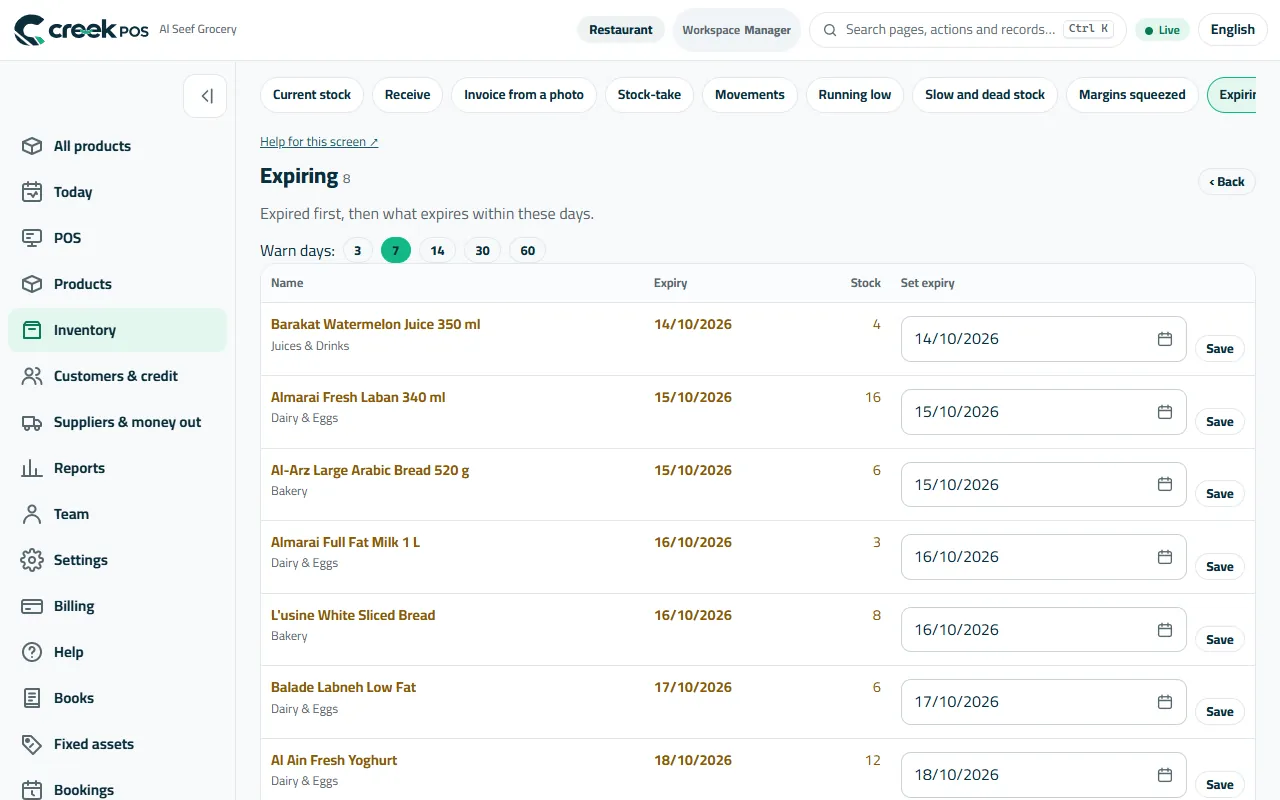Viewport: 1280px width, 800px height.
Task: Open calendar picker for Almarai Fresh Laban
Action: coord(1165,412)
